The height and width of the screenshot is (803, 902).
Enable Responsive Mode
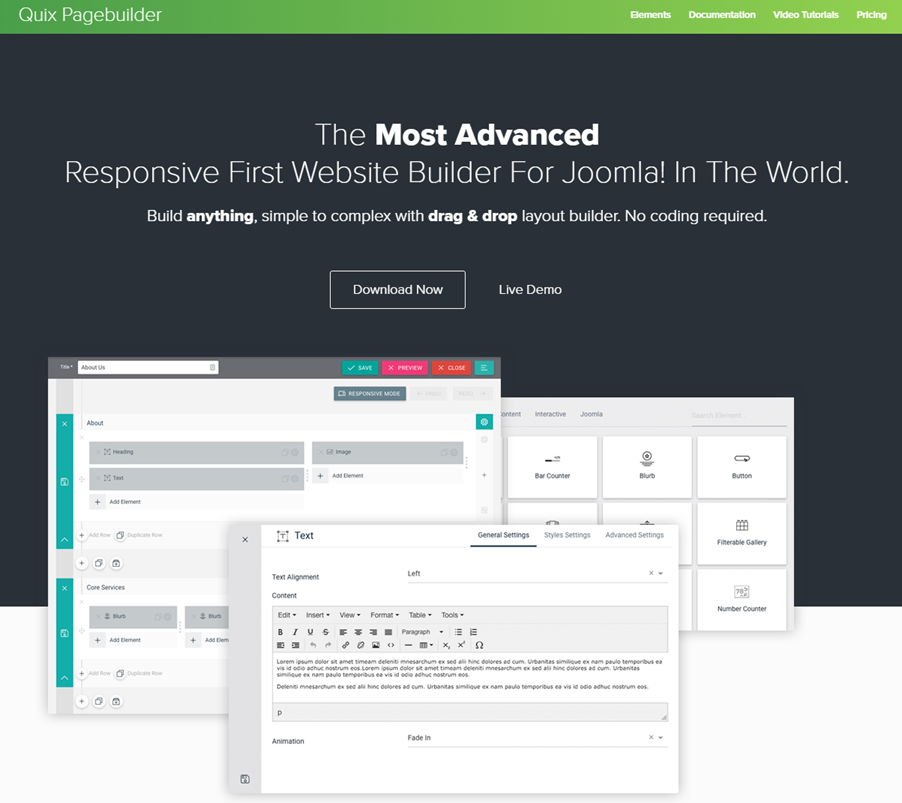coord(370,393)
